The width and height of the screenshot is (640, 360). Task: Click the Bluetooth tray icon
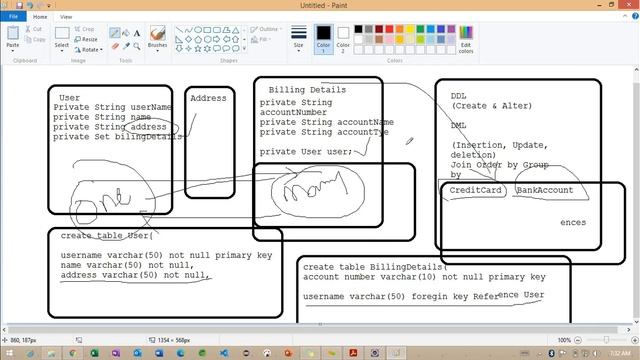tap(551, 353)
